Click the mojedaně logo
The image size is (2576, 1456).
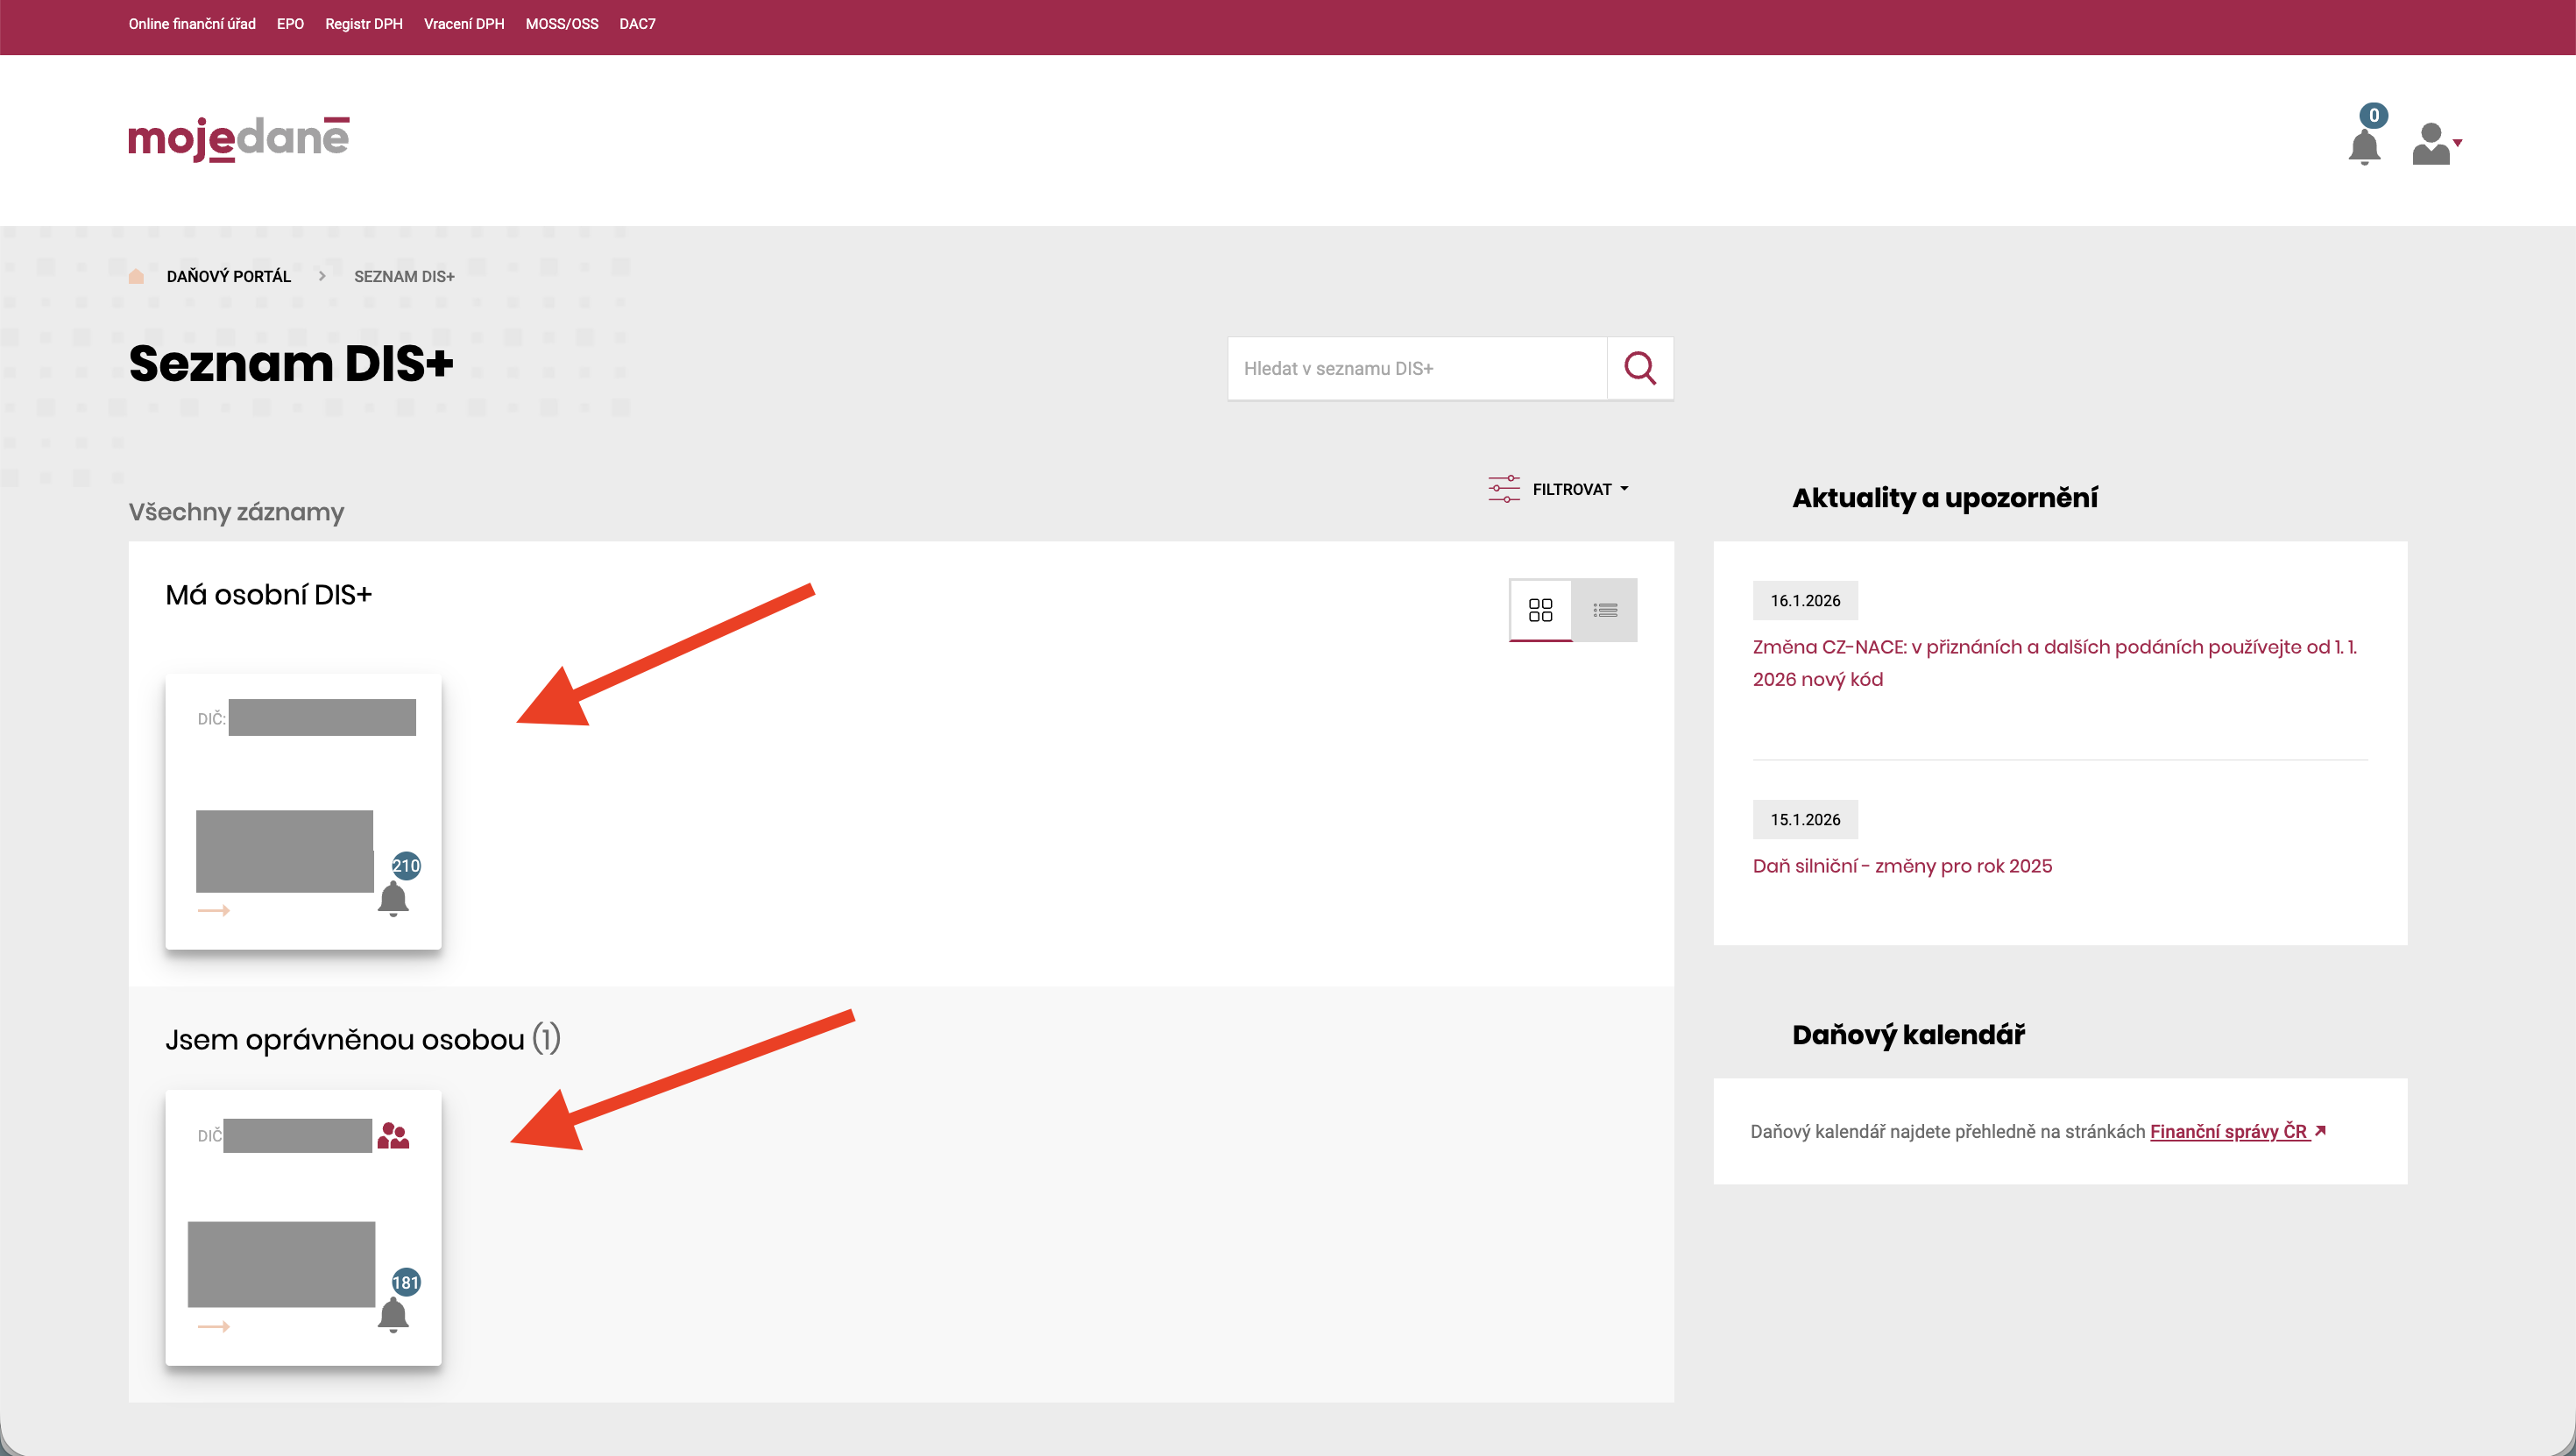pyautogui.click(x=239, y=138)
